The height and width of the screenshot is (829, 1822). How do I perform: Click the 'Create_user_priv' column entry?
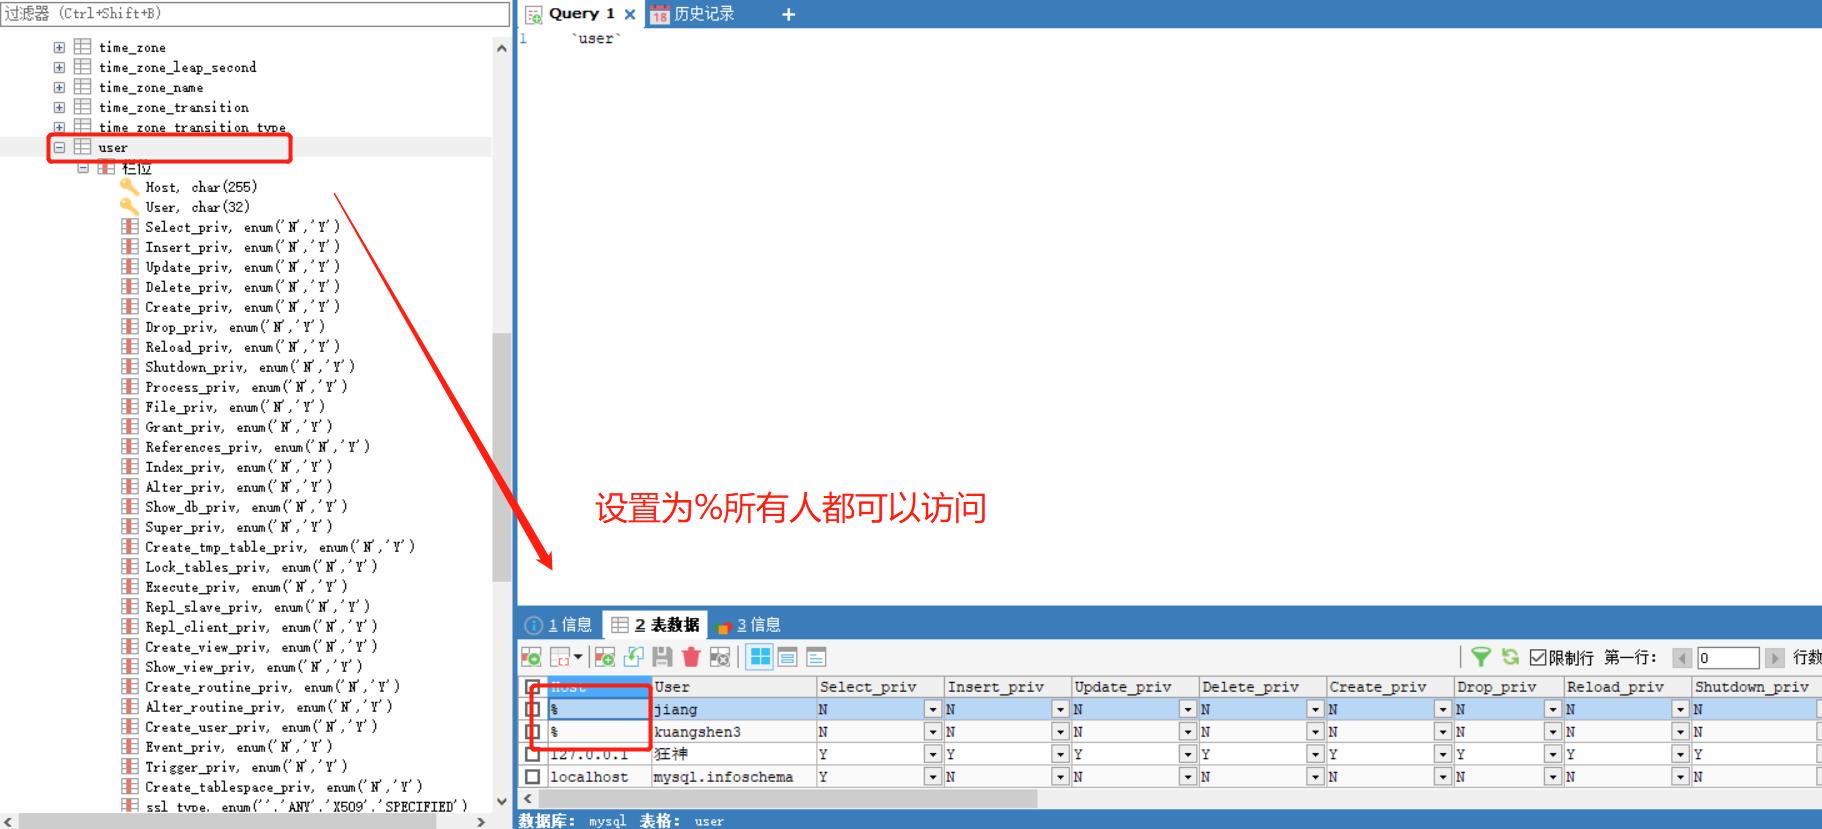pos(261,727)
